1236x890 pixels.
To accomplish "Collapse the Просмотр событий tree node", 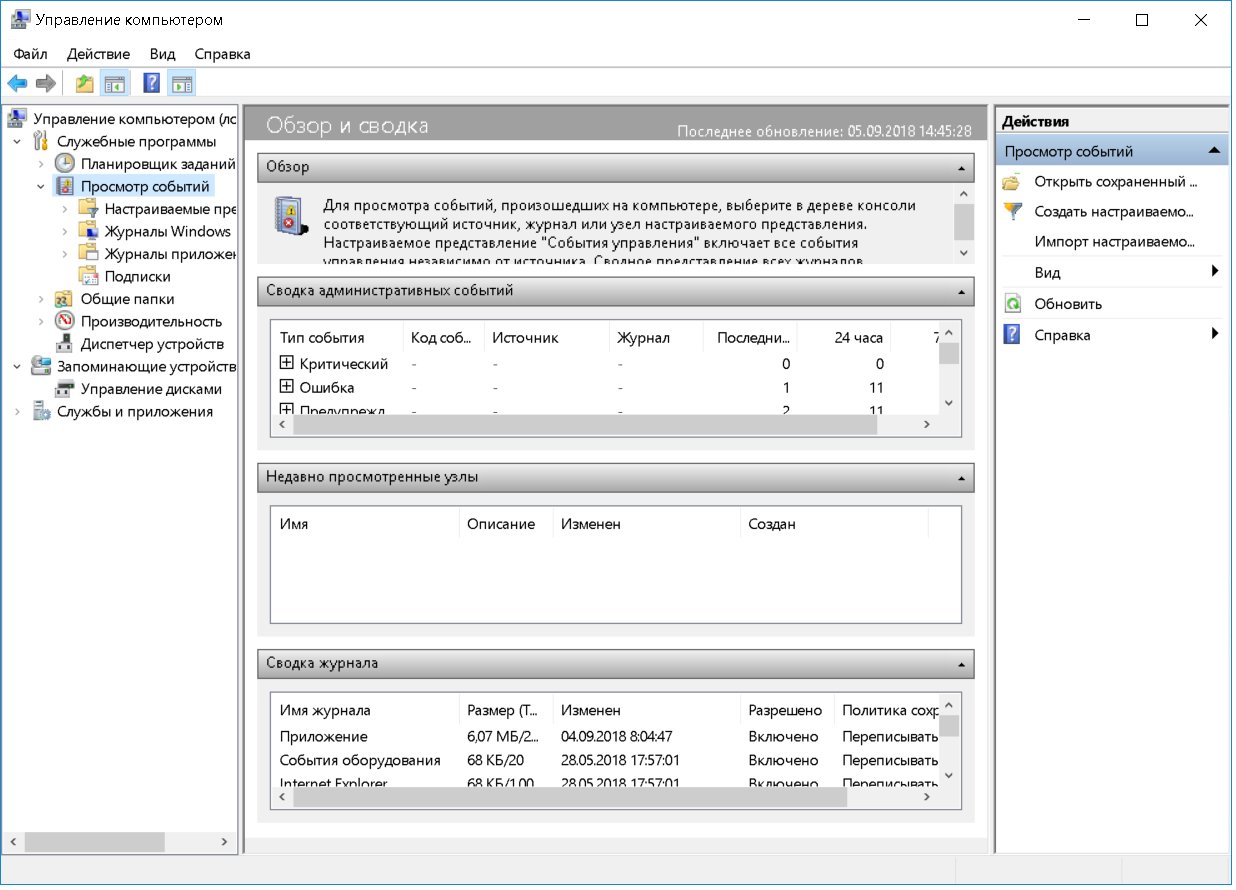I will 41,186.
